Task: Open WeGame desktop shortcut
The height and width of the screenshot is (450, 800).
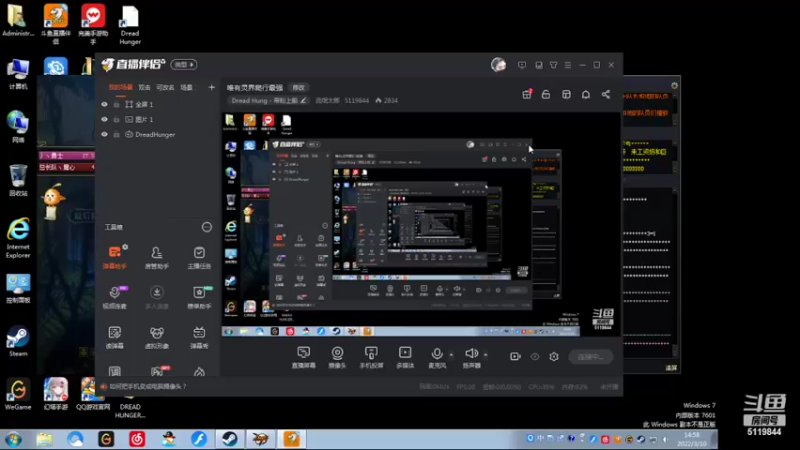Action: point(18,393)
